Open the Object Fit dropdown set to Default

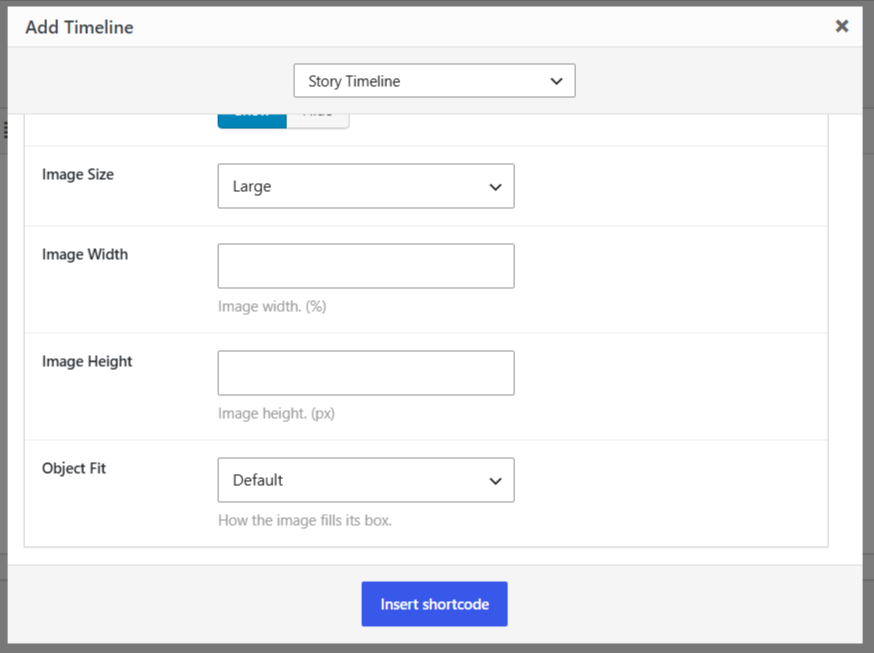click(x=366, y=480)
